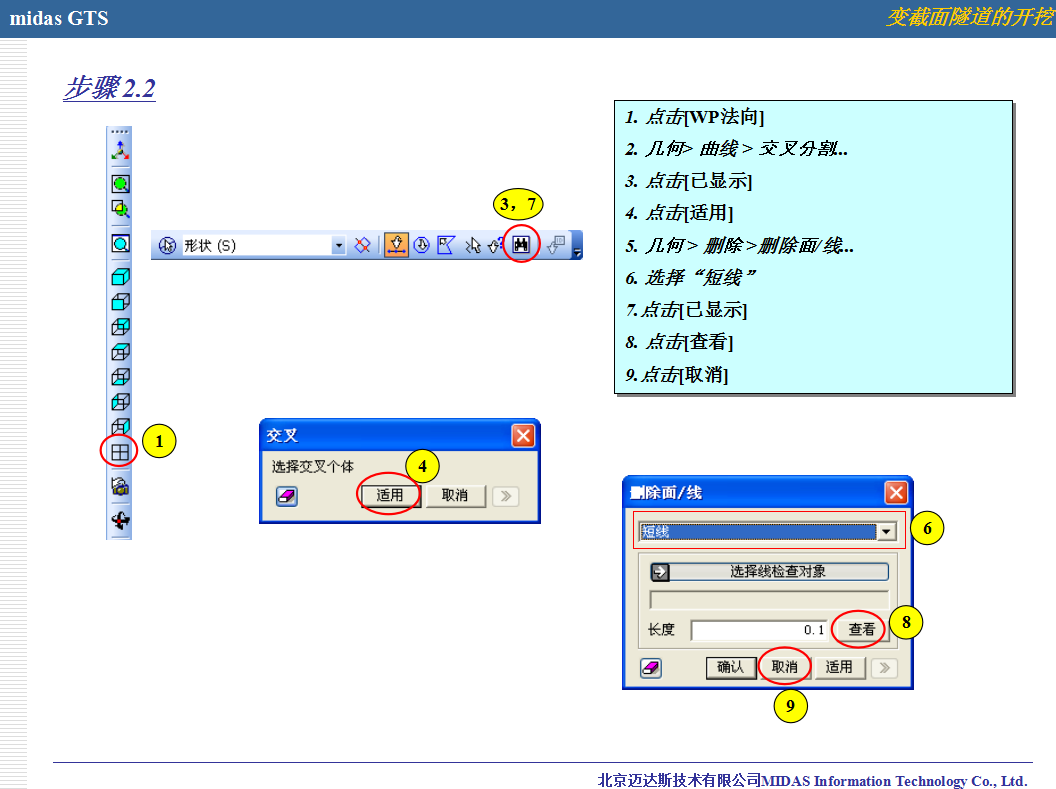Viewport: 1056px width, 789px height.
Task: Open the 短线 dropdown
Action: pyautogui.click(x=886, y=531)
